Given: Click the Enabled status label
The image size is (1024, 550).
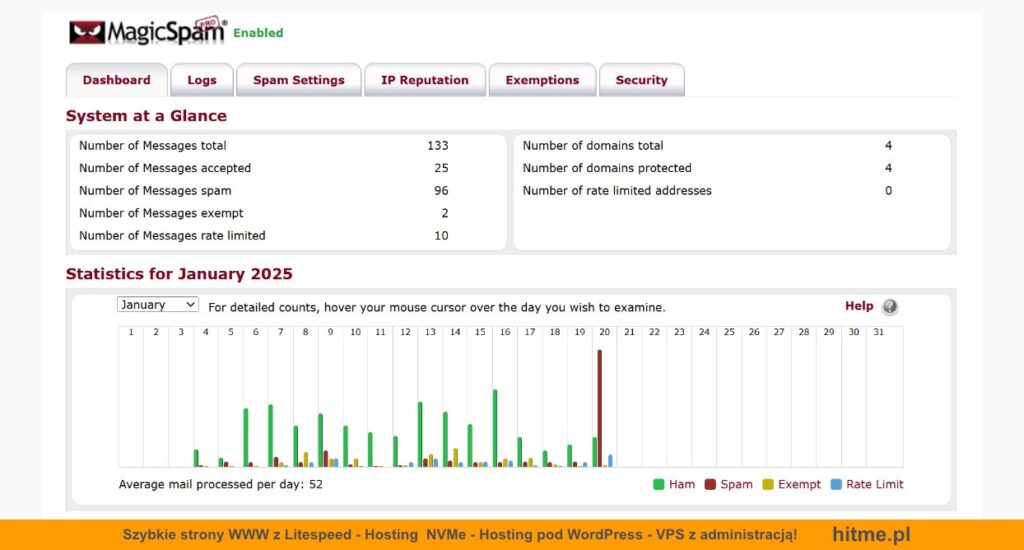Looking at the screenshot, I should point(258,33).
